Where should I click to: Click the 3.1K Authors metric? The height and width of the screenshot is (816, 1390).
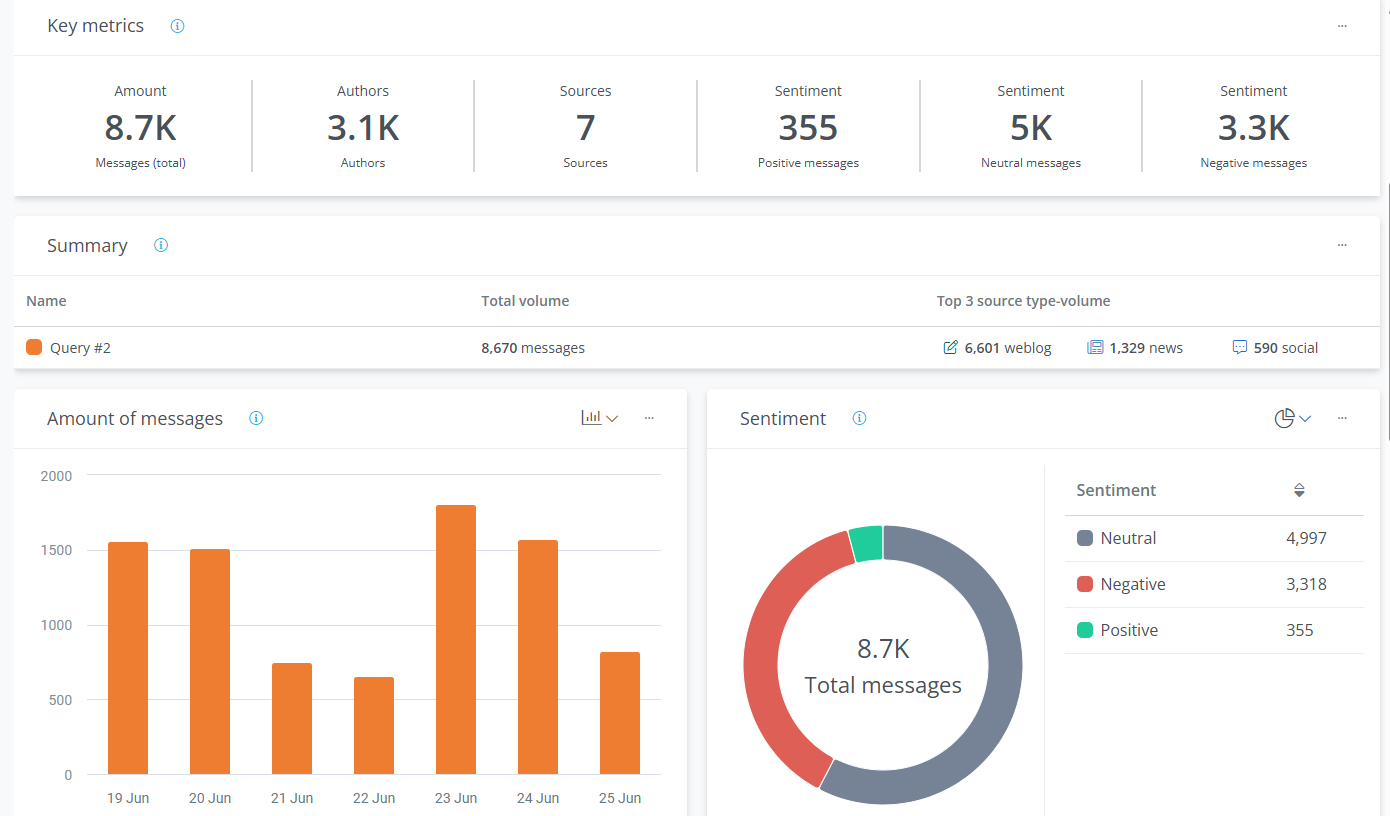[x=363, y=127]
